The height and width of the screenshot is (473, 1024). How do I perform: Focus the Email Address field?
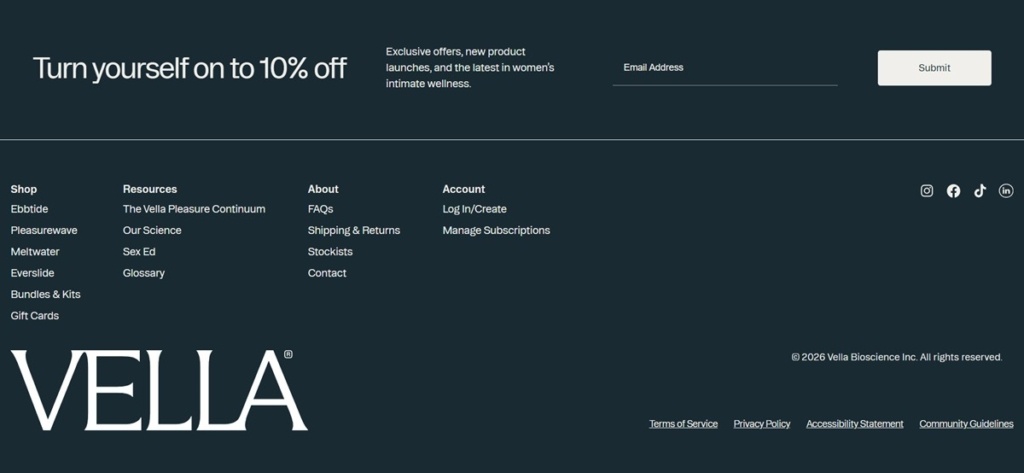(x=725, y=68)
